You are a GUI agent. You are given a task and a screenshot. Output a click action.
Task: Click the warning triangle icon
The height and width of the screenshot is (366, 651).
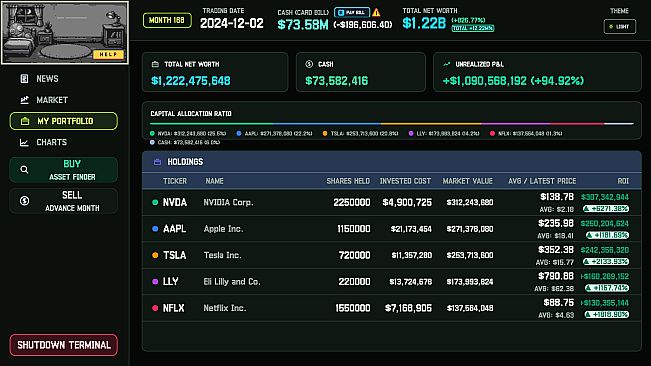click(x=376, y=12)
